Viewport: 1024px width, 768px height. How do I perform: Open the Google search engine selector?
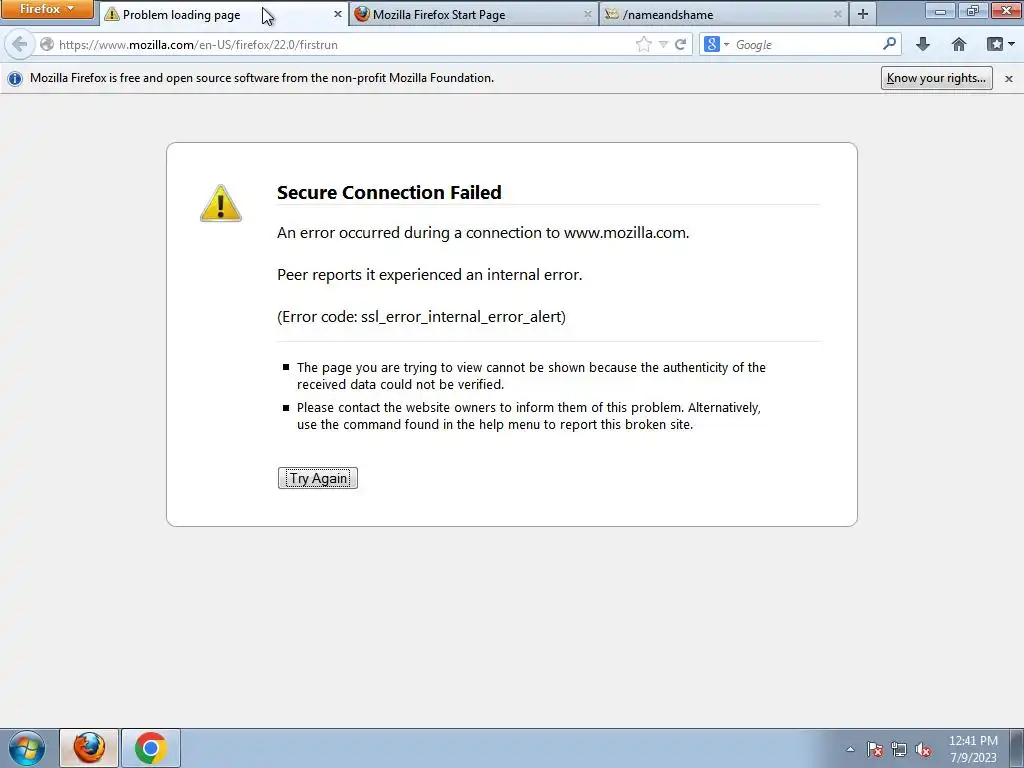[716, 44]
